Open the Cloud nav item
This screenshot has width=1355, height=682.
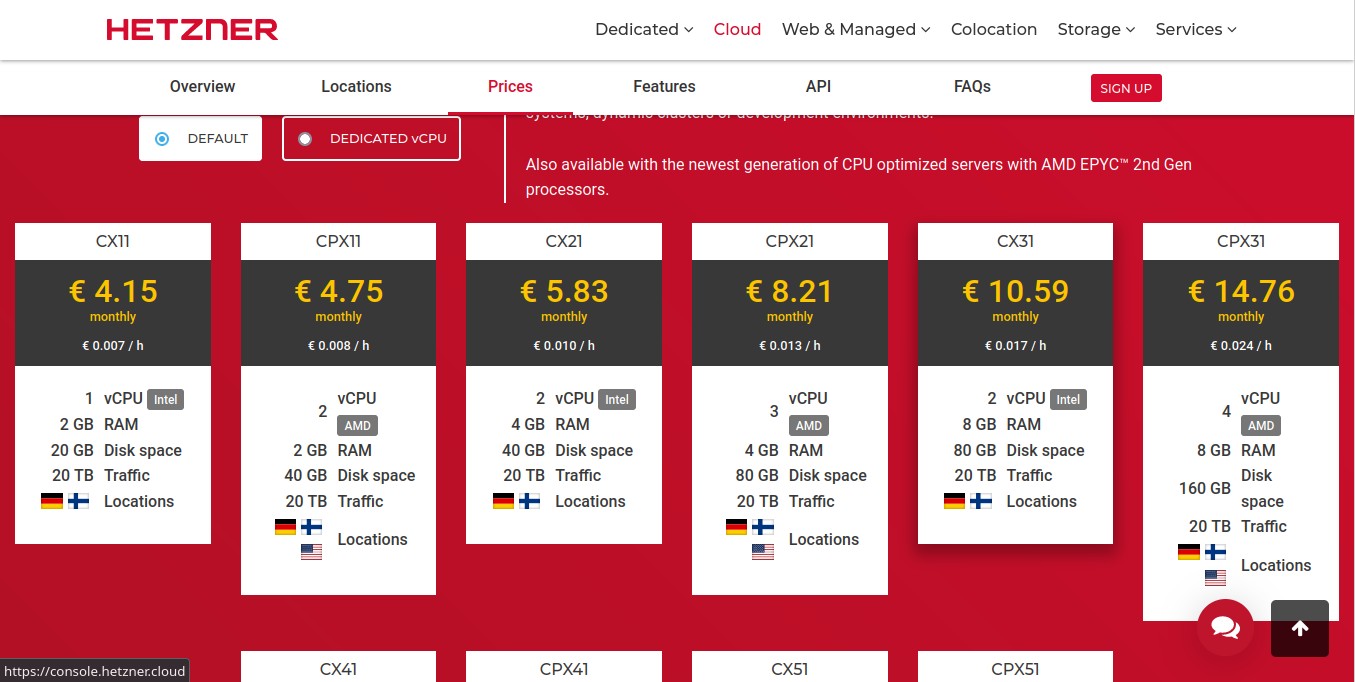[737, 29]
